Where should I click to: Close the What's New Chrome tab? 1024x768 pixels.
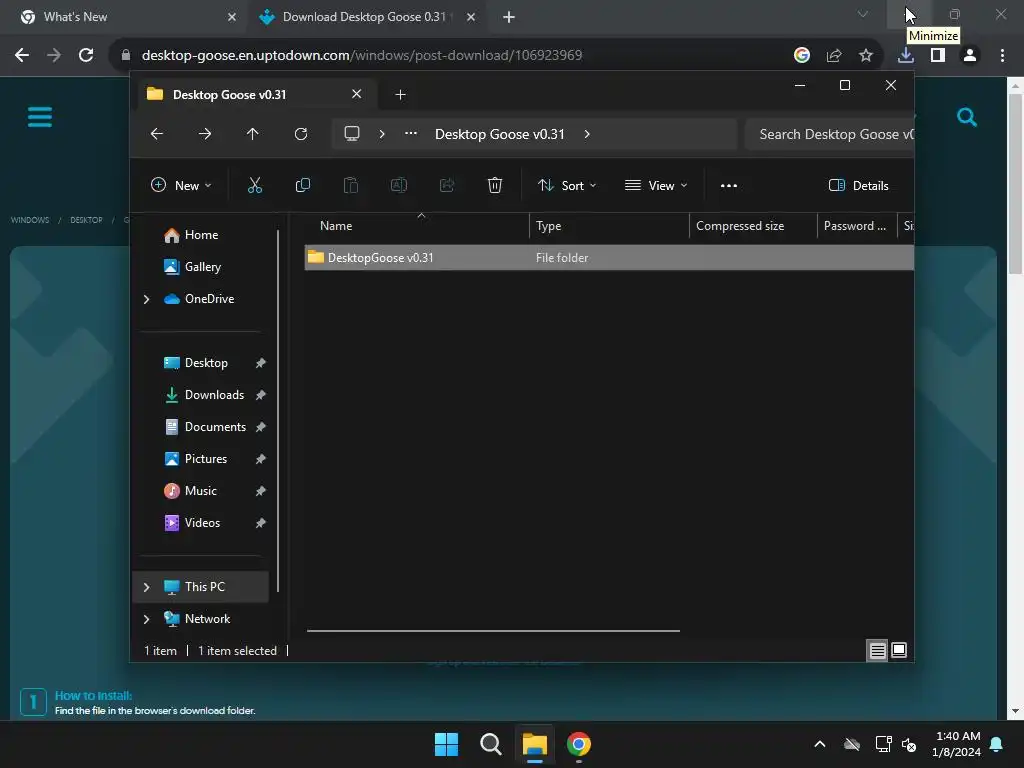[232, 17]
